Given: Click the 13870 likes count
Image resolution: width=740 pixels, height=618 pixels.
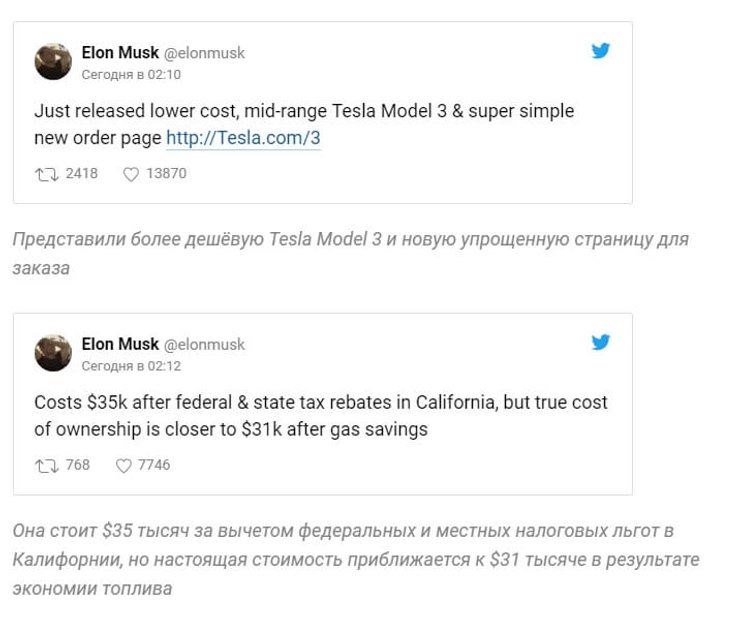Looking at the screenshot, I should pyautogui.click(x=166, y=174).
